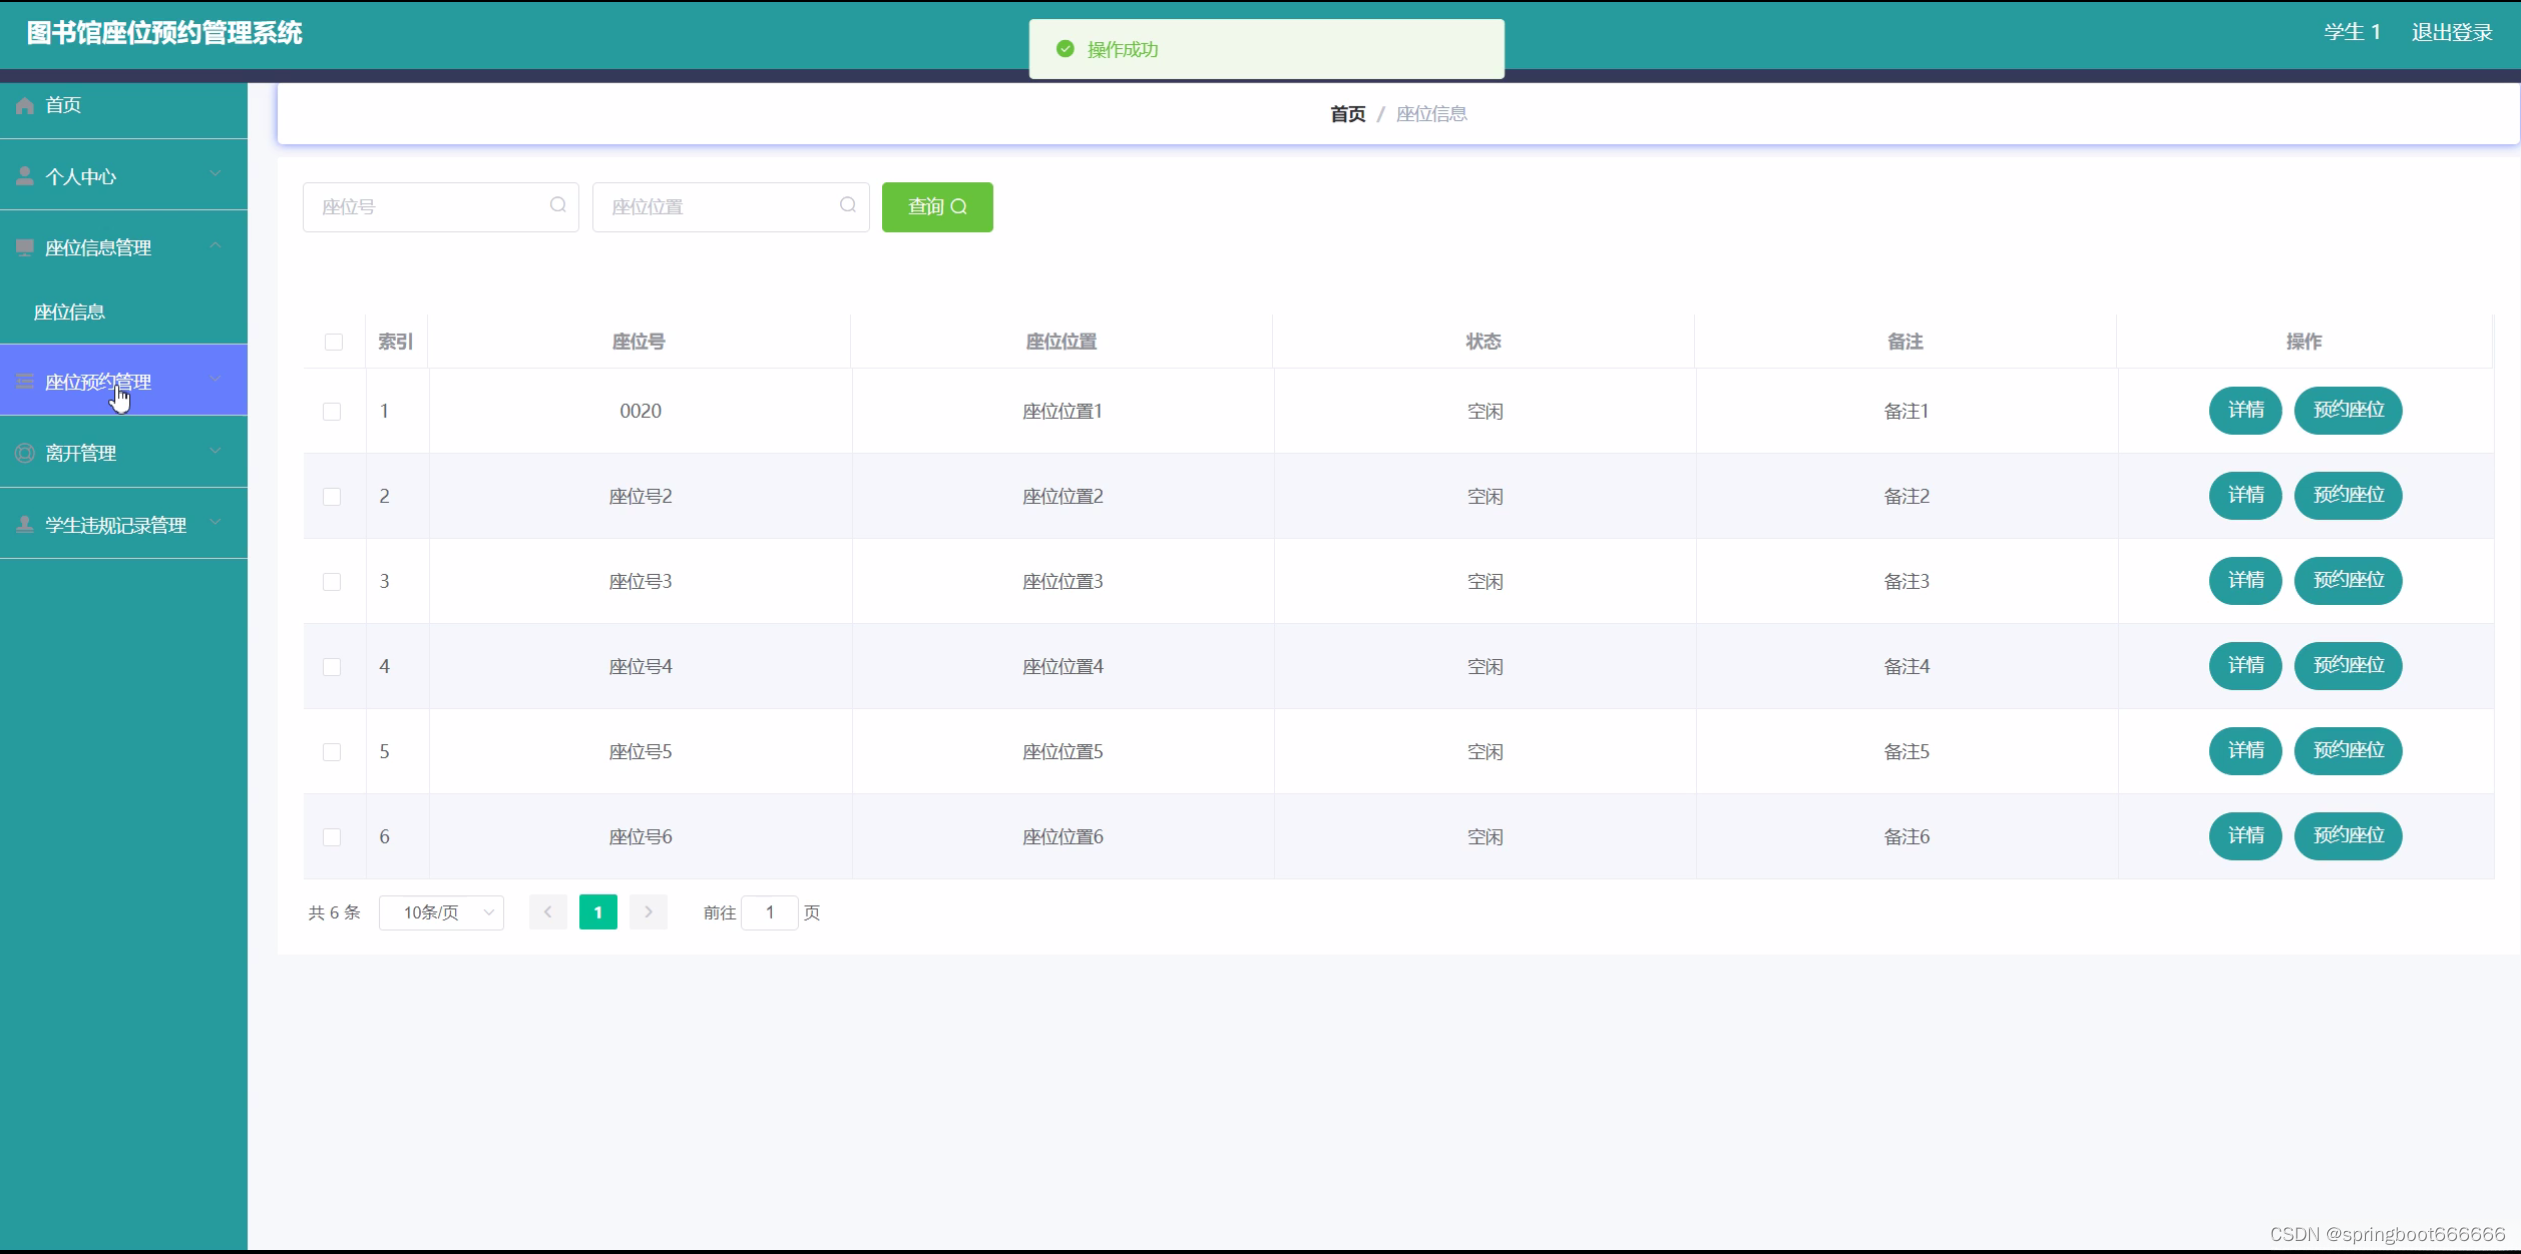Viewport: 2521px width, 1254px height.
Task: Open the 座位信息 submenu item
Action: click(x=69, y=312)
